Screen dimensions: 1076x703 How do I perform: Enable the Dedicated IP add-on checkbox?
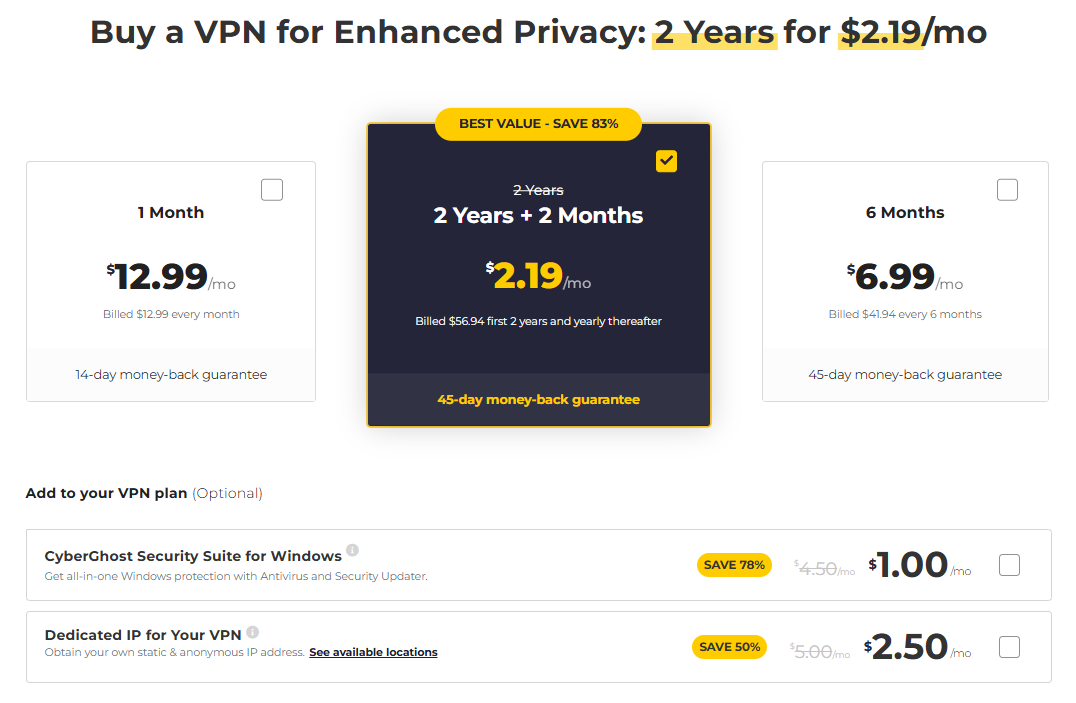click(x=1010, y=647)
